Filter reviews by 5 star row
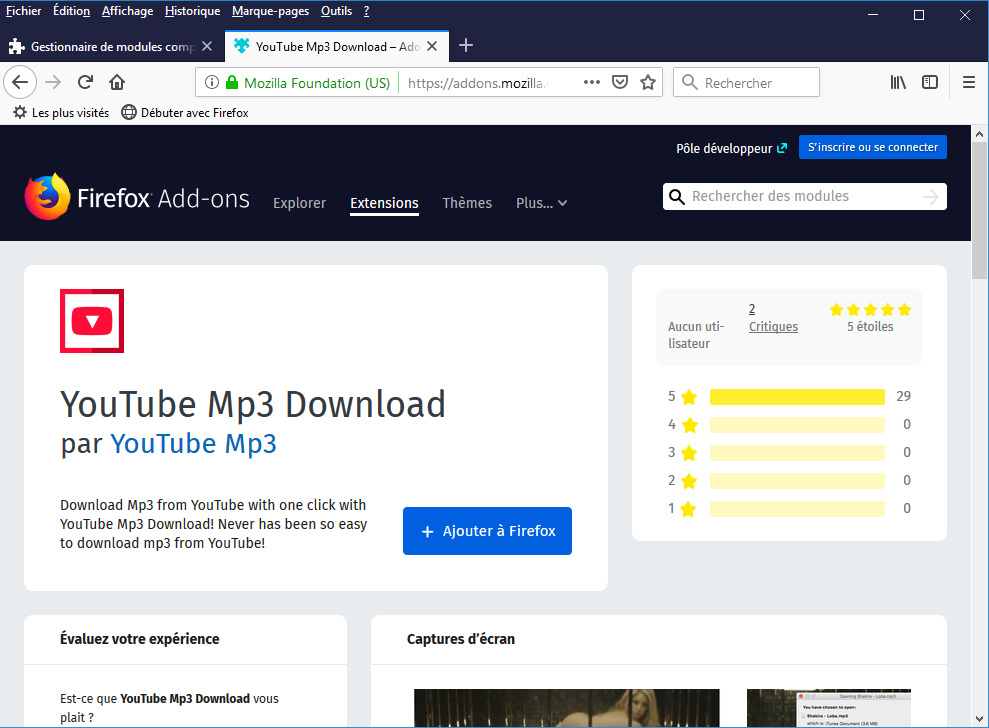The width and height of the screenshot is (989, 728). point(789,396)
